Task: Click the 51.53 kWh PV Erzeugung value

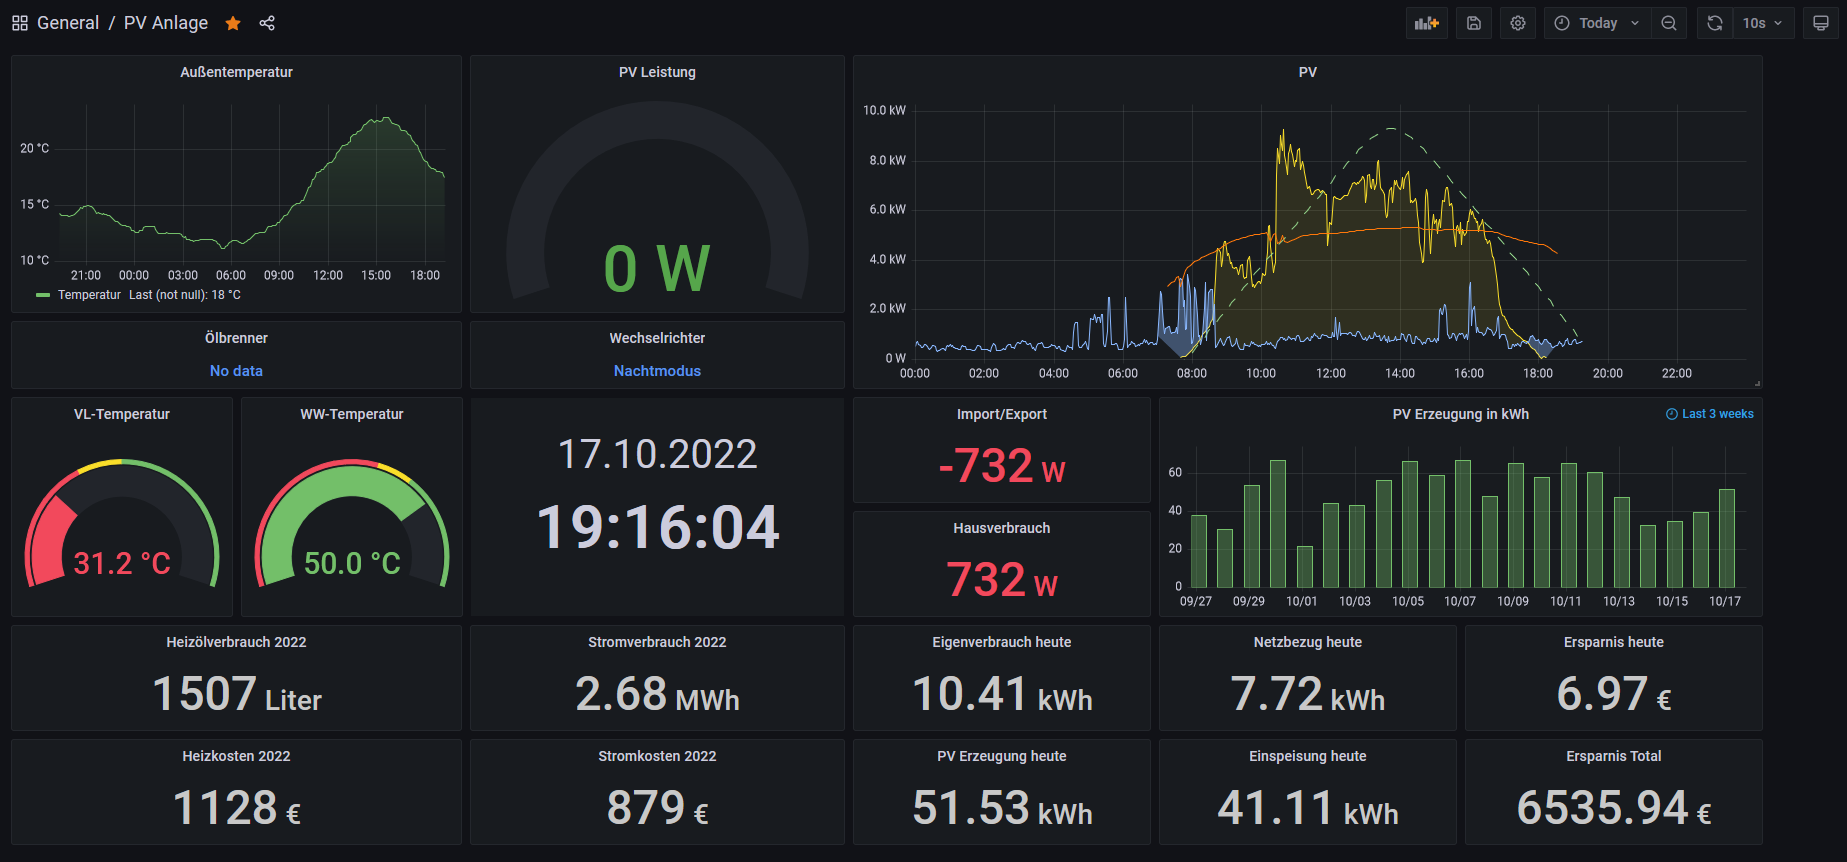Action: [x=1002, y=808]
